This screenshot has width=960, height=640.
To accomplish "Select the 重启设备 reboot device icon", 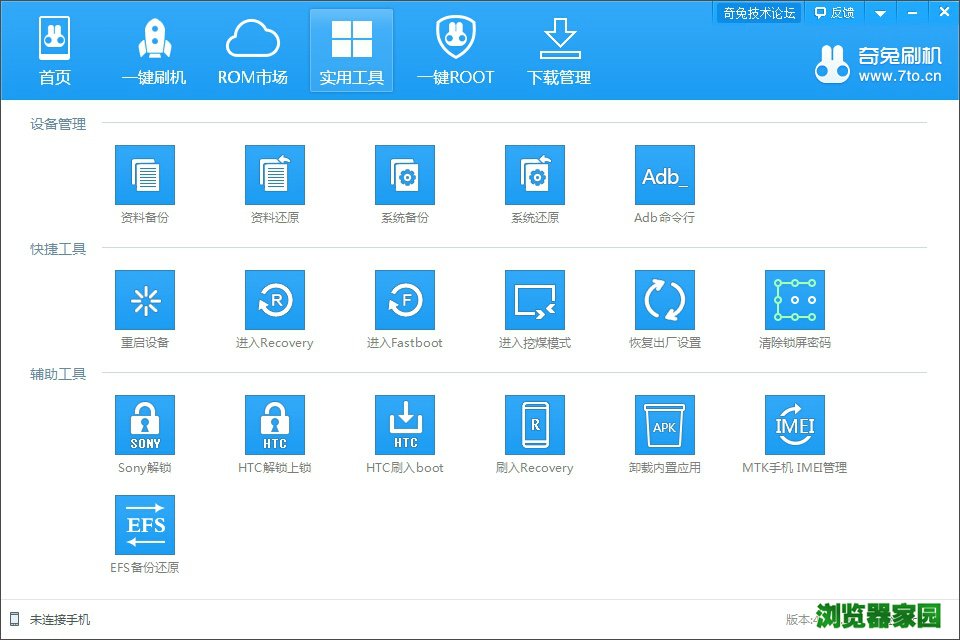I will pyautogui.click(x=145, y=300).
